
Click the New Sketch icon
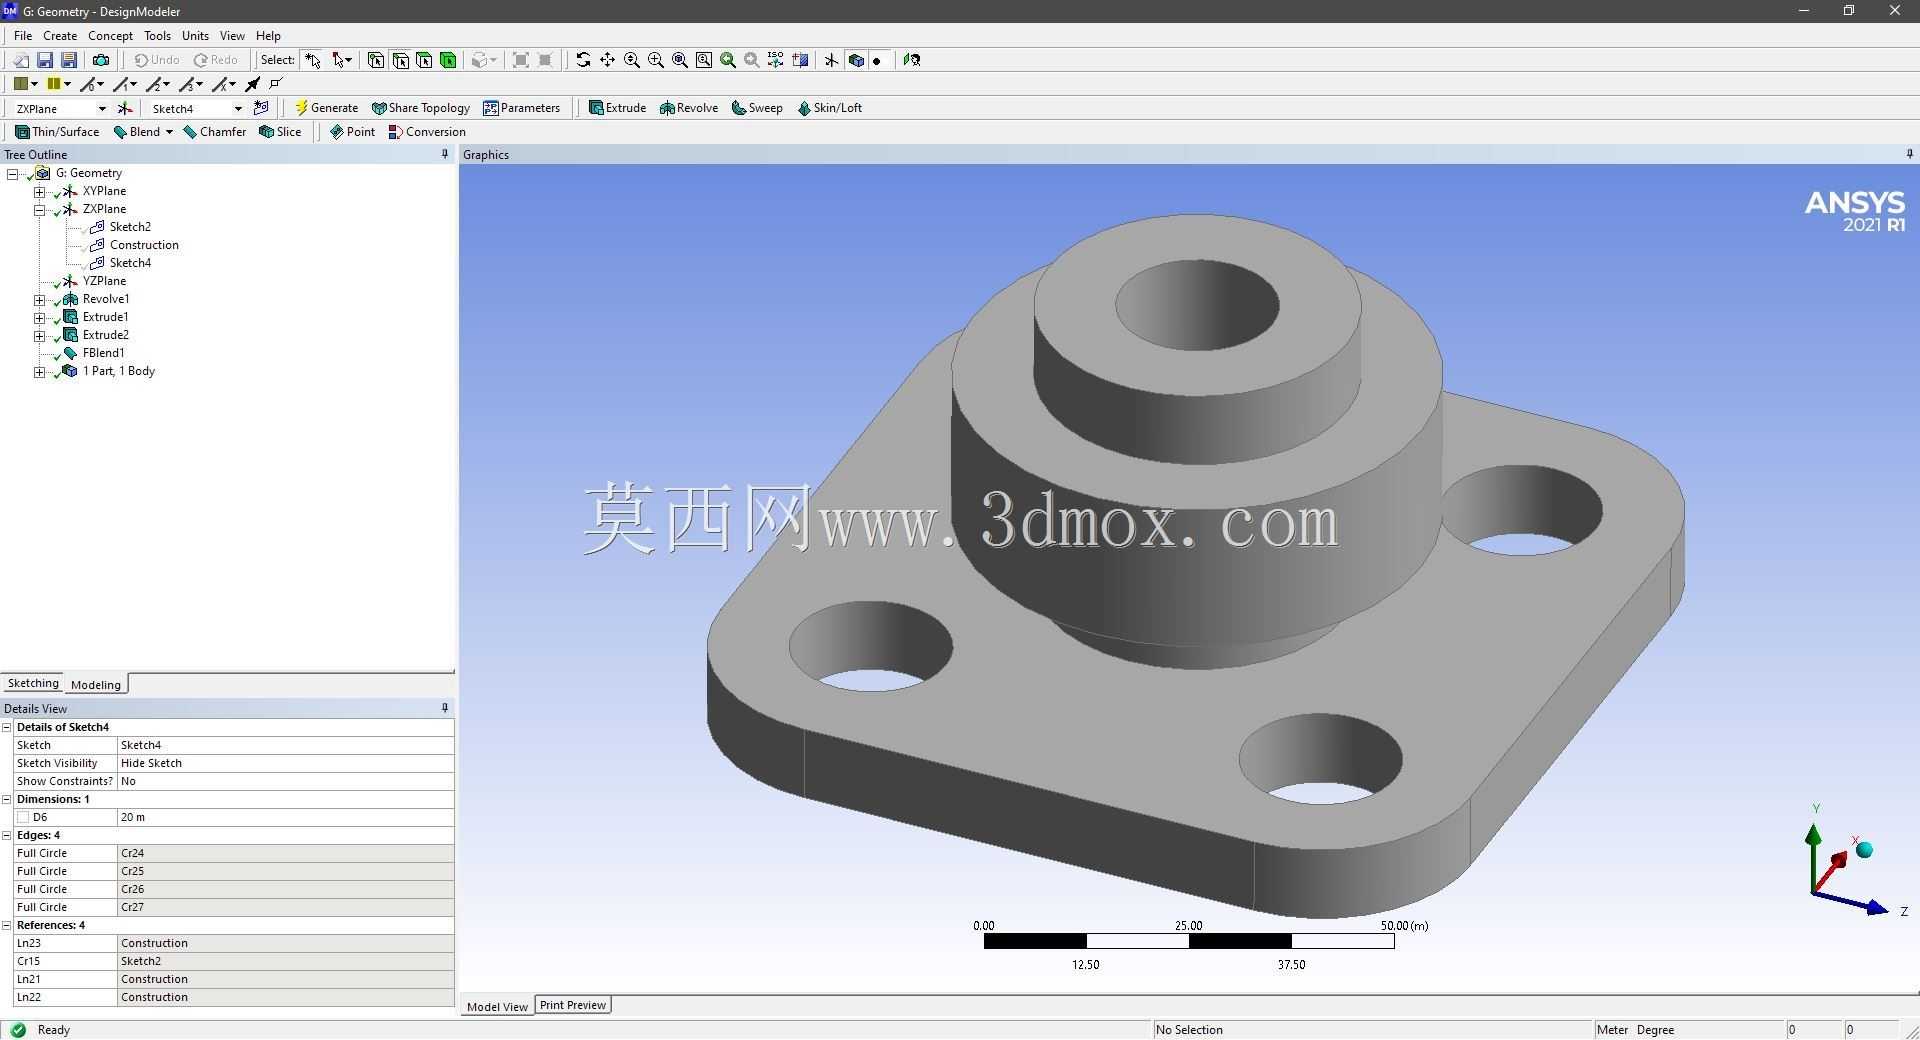(x=262, y=108)
